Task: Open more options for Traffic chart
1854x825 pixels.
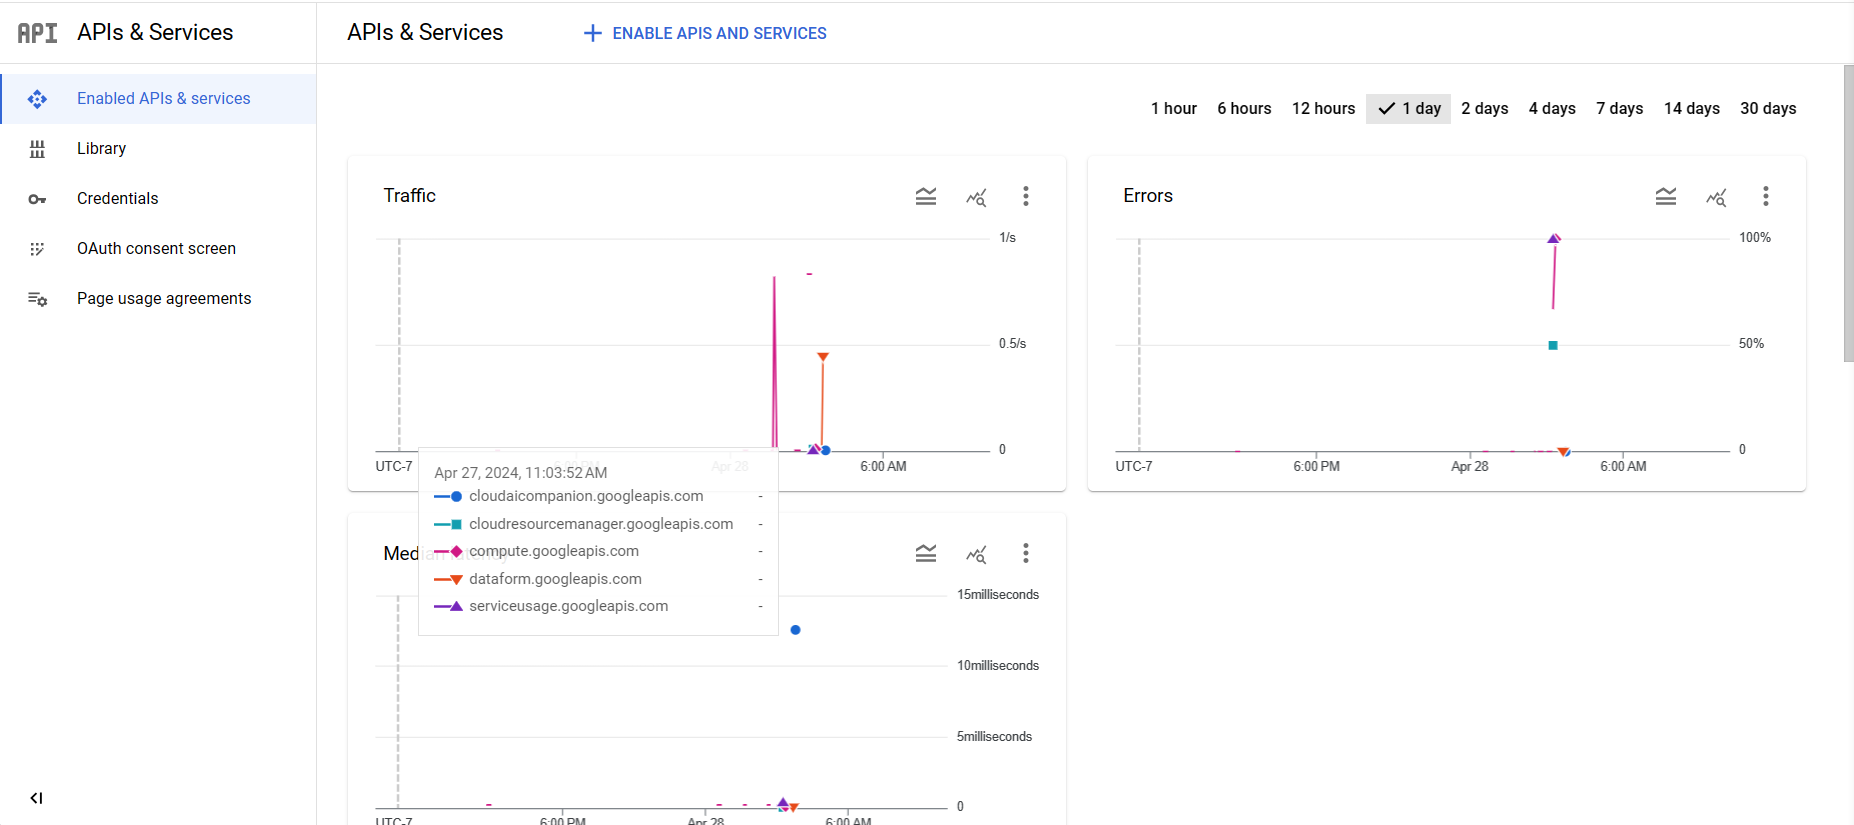Action: [x=1026, y=196]
